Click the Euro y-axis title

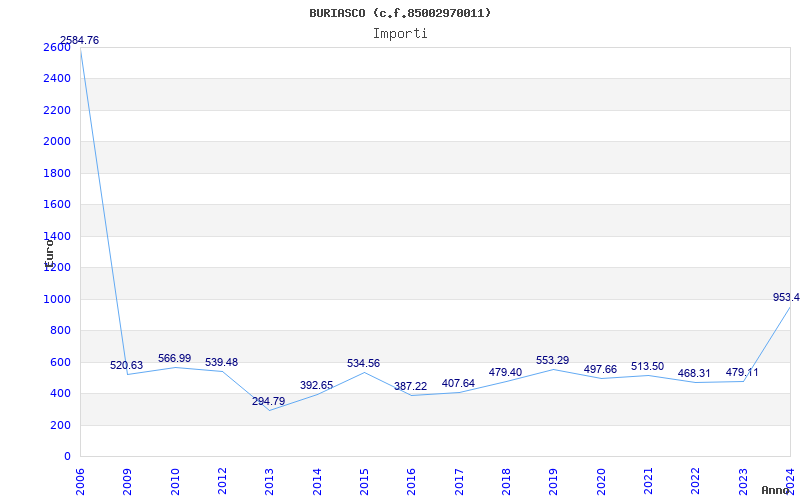[x=49, y=254]
